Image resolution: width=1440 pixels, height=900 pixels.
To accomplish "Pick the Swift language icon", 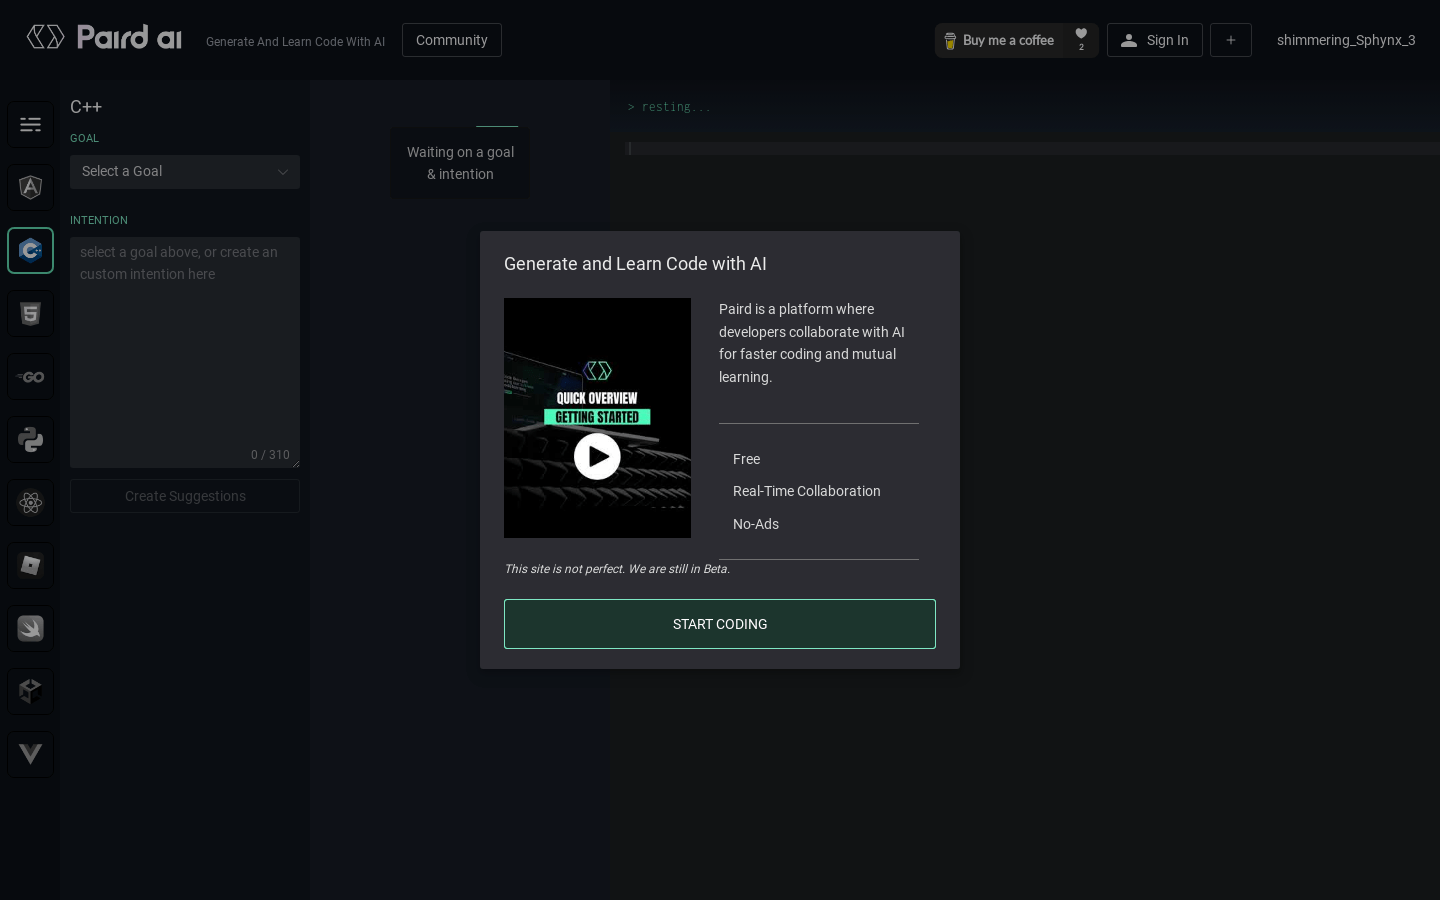I will (30, 628).
